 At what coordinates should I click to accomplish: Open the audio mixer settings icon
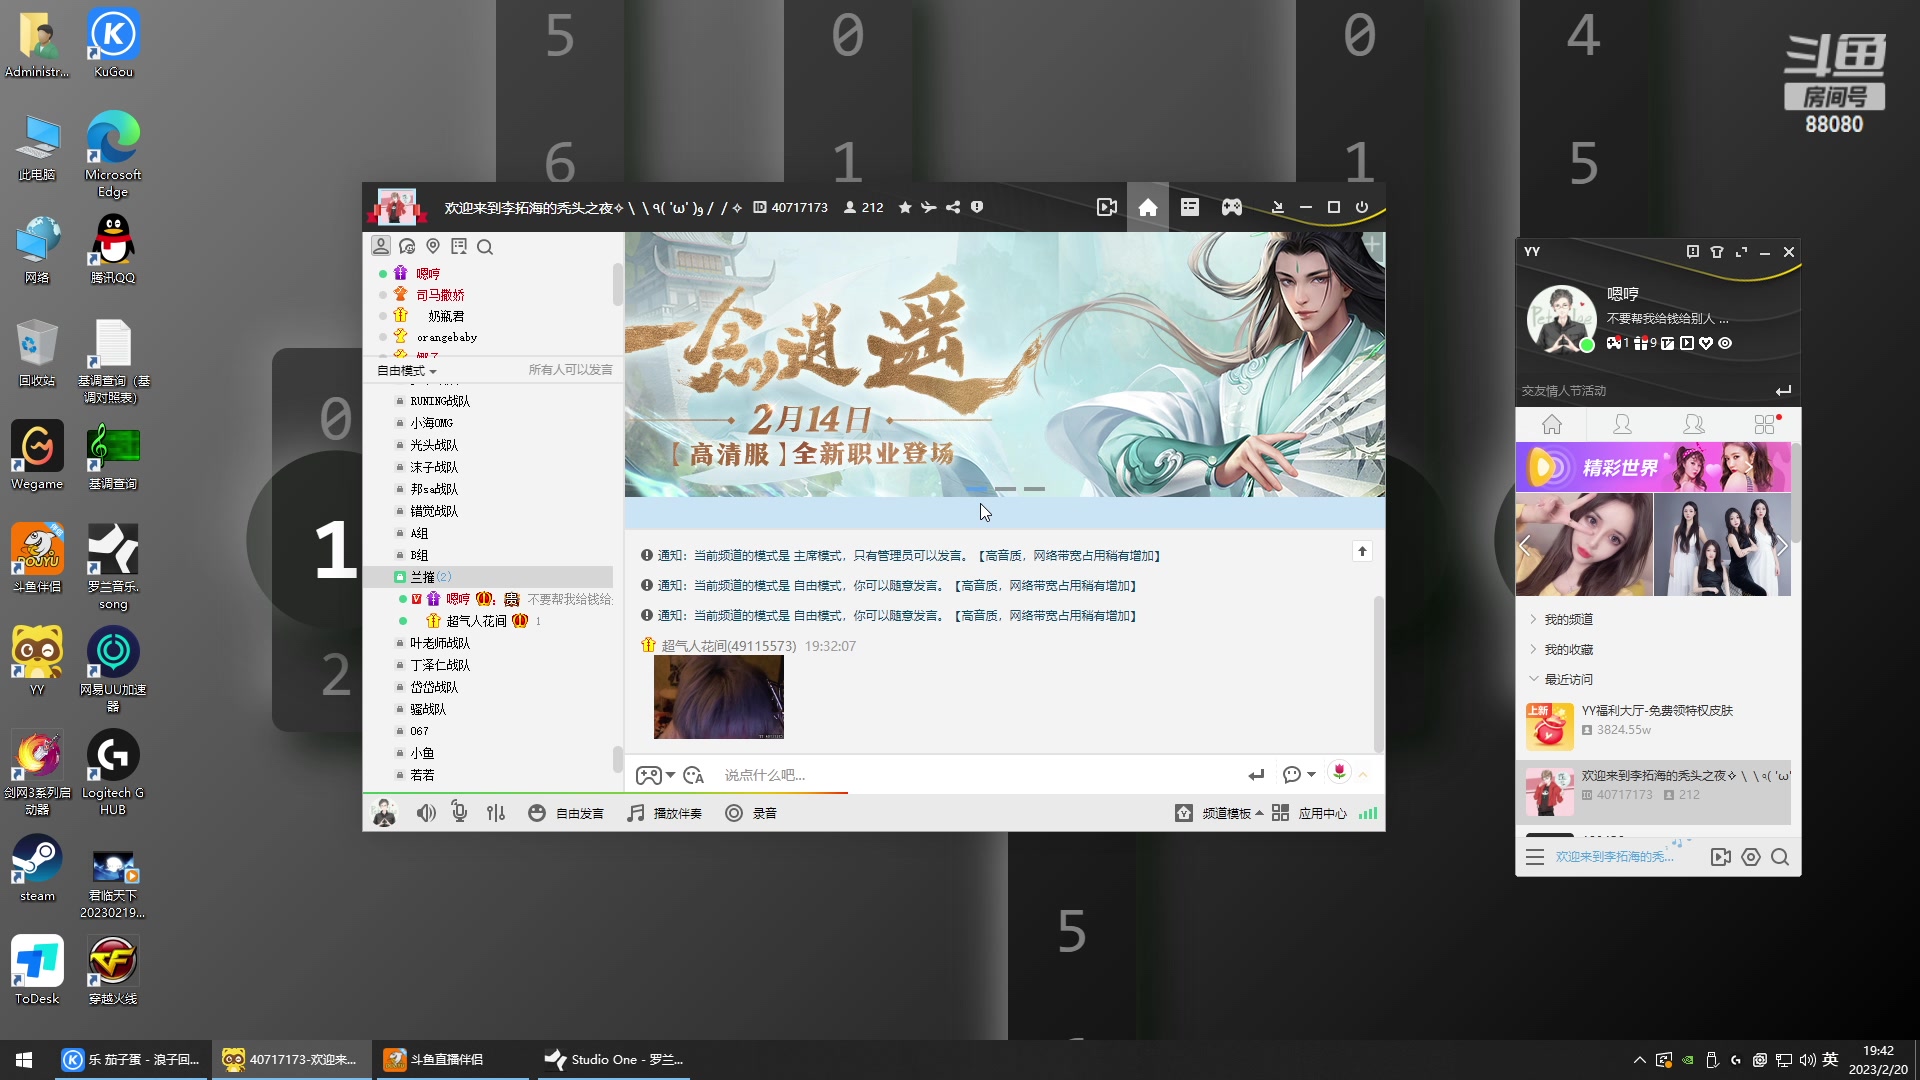click(x=496, y=813)
